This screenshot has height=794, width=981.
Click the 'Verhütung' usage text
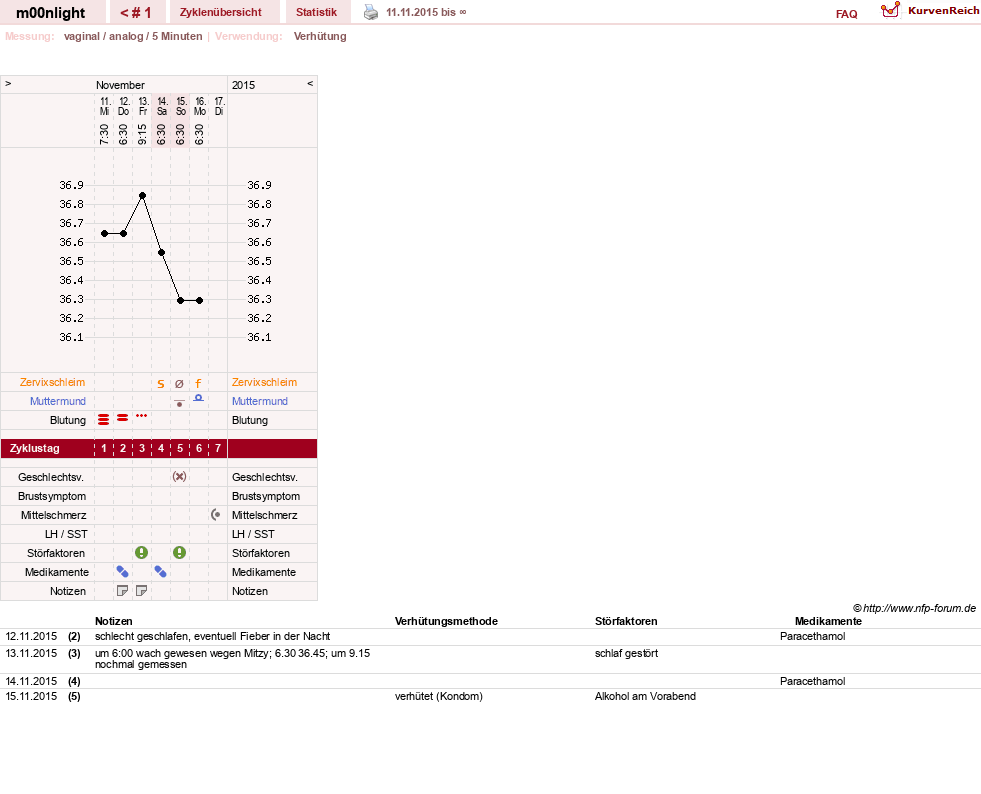[x=320, y=36]
